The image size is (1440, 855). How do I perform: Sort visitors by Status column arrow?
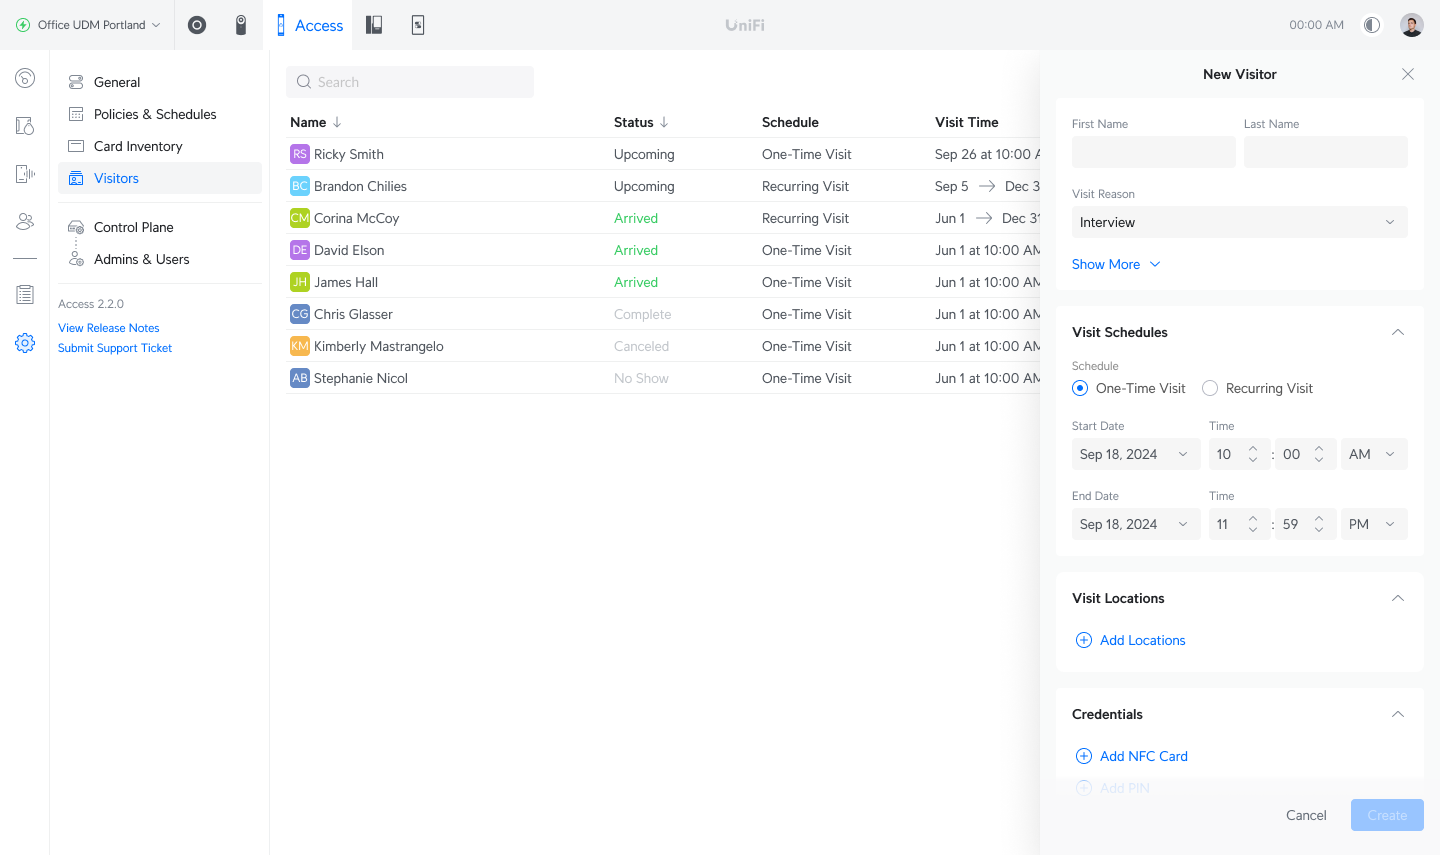click(664, 122)
